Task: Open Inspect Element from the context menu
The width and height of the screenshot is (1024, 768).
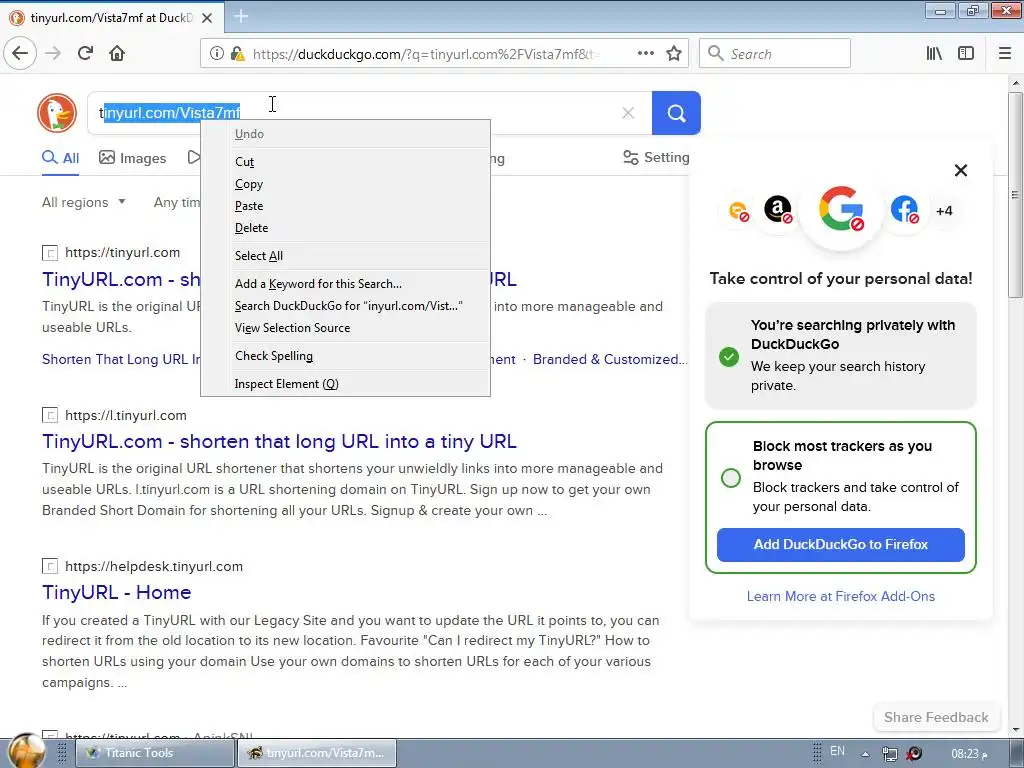Action: tap(345, 384)
